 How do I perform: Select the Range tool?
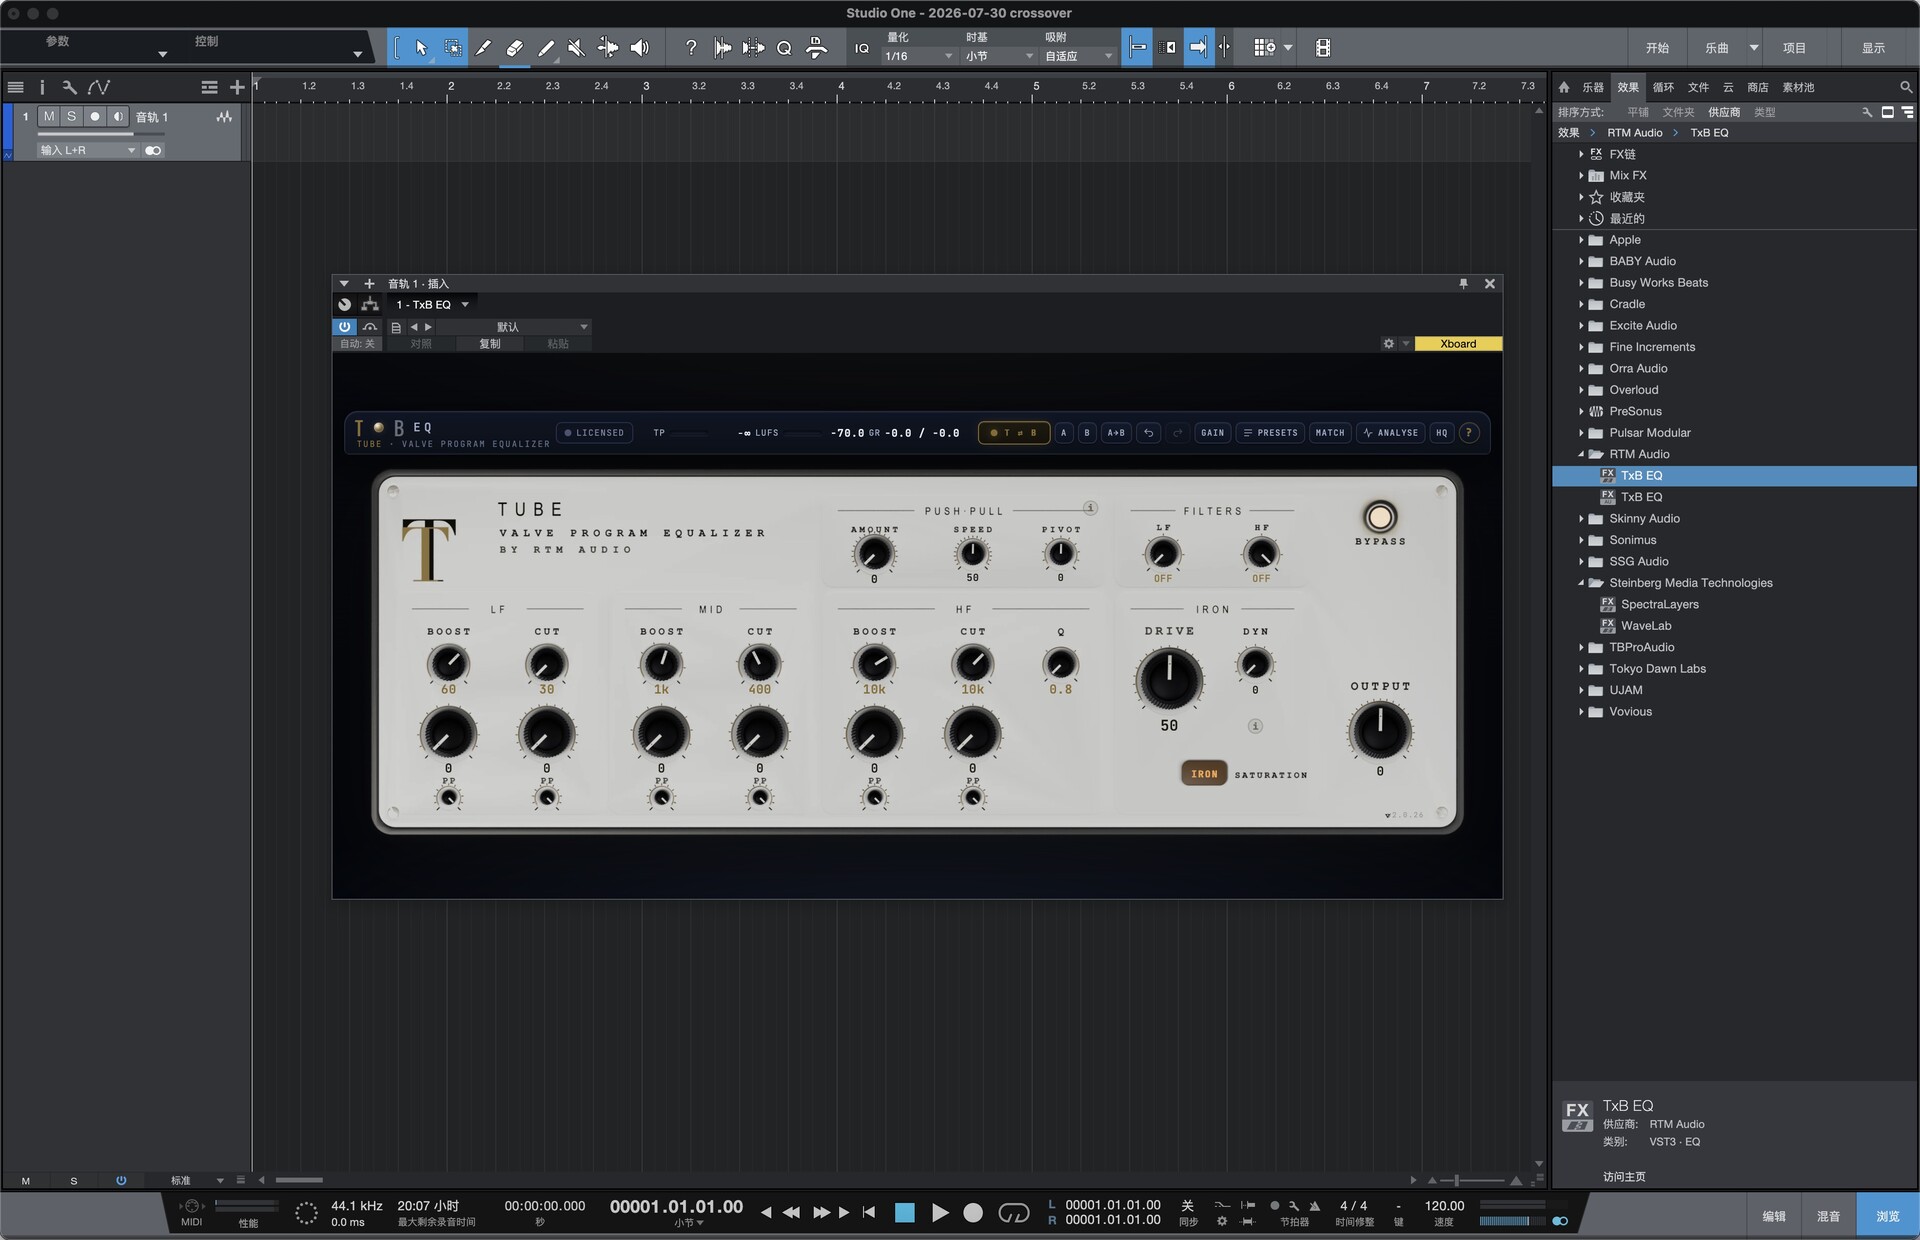453,47
